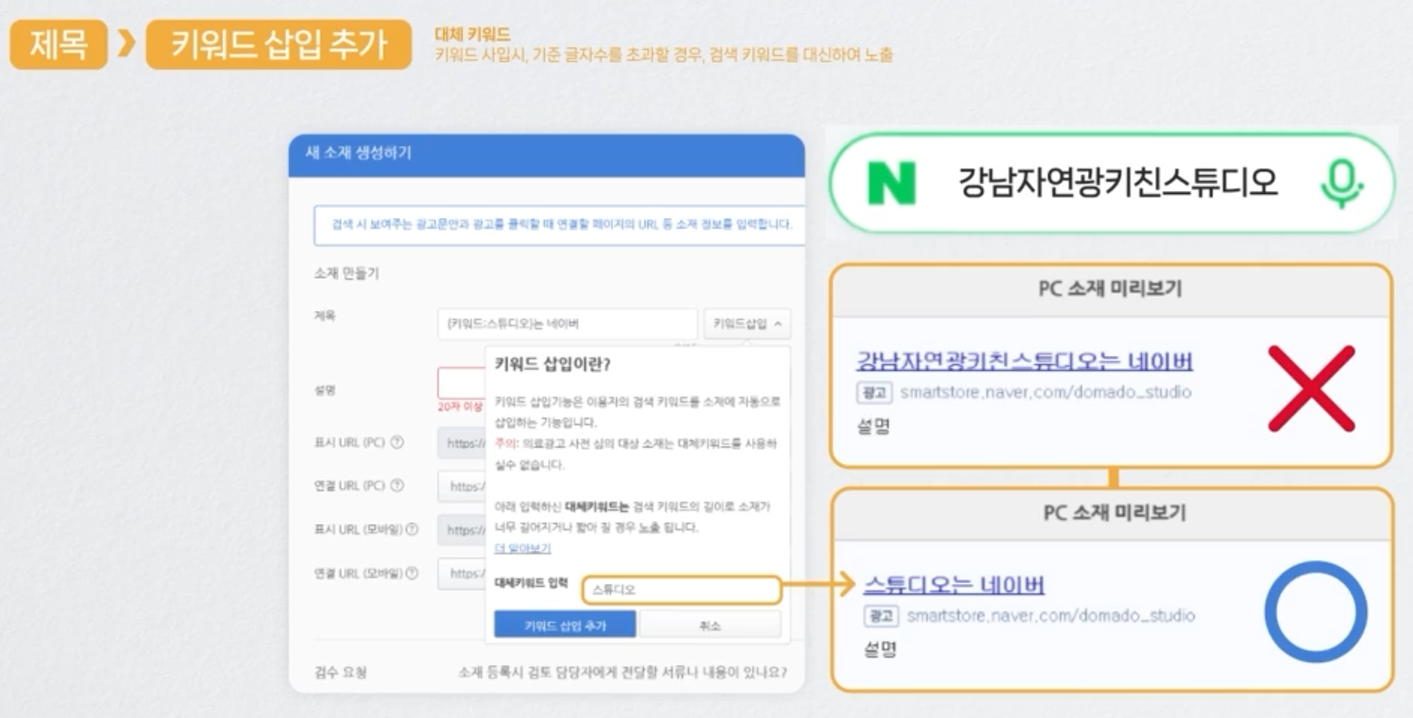Click the 제목 input with {키워드:스튜디오}는 네이버
Screen dimensions: 1413x718
click(x=567, y=324)
